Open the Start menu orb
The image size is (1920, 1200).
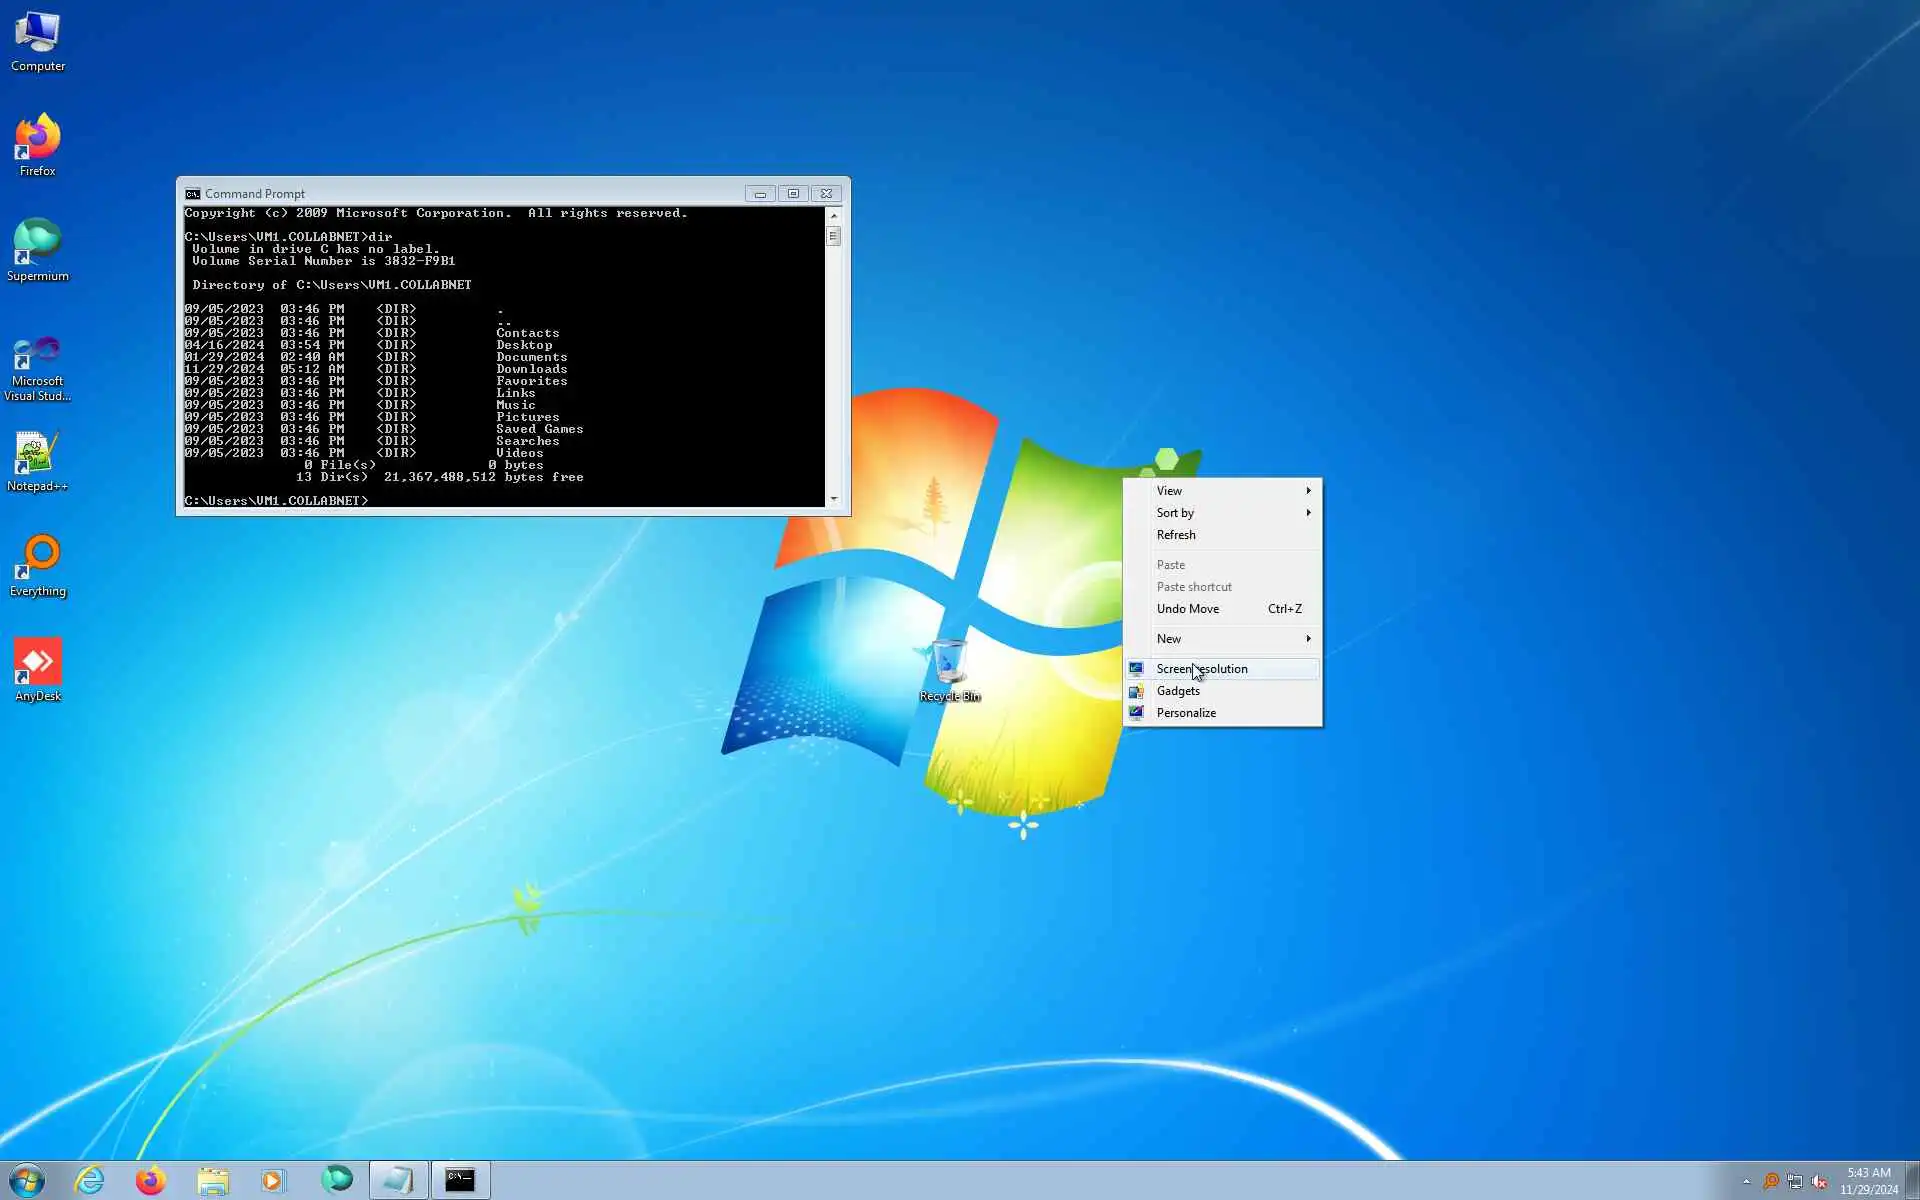(27, 1180)
